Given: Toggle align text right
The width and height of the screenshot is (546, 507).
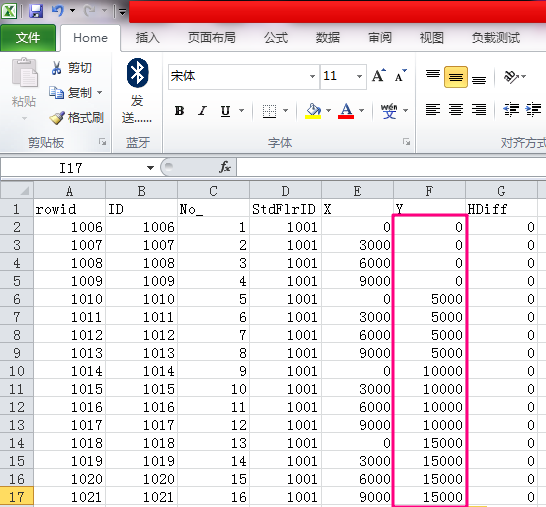Looking at the screenshot, I should click(479, 110).
